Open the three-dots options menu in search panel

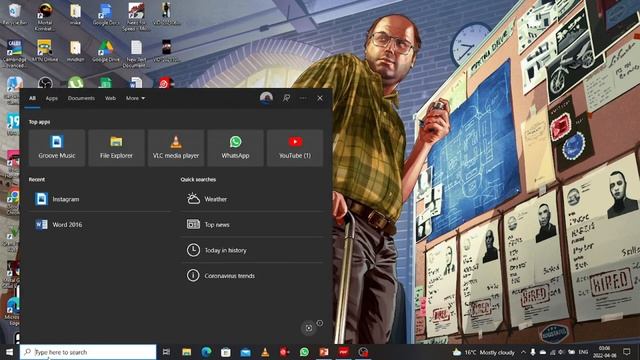point(303,98)
